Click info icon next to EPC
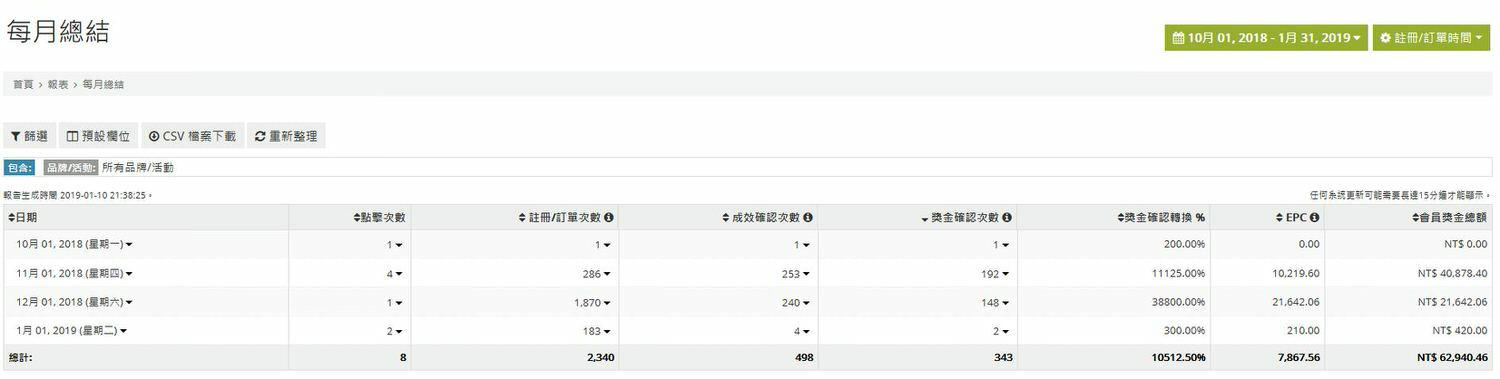This screenshot has height=379, width=1500. tap(1315, 217)
